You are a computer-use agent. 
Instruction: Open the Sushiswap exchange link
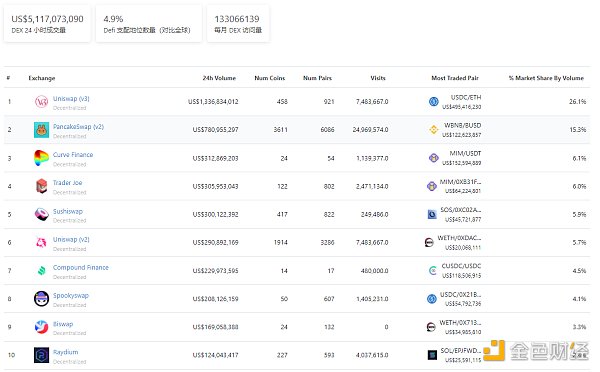click(67, 211)
